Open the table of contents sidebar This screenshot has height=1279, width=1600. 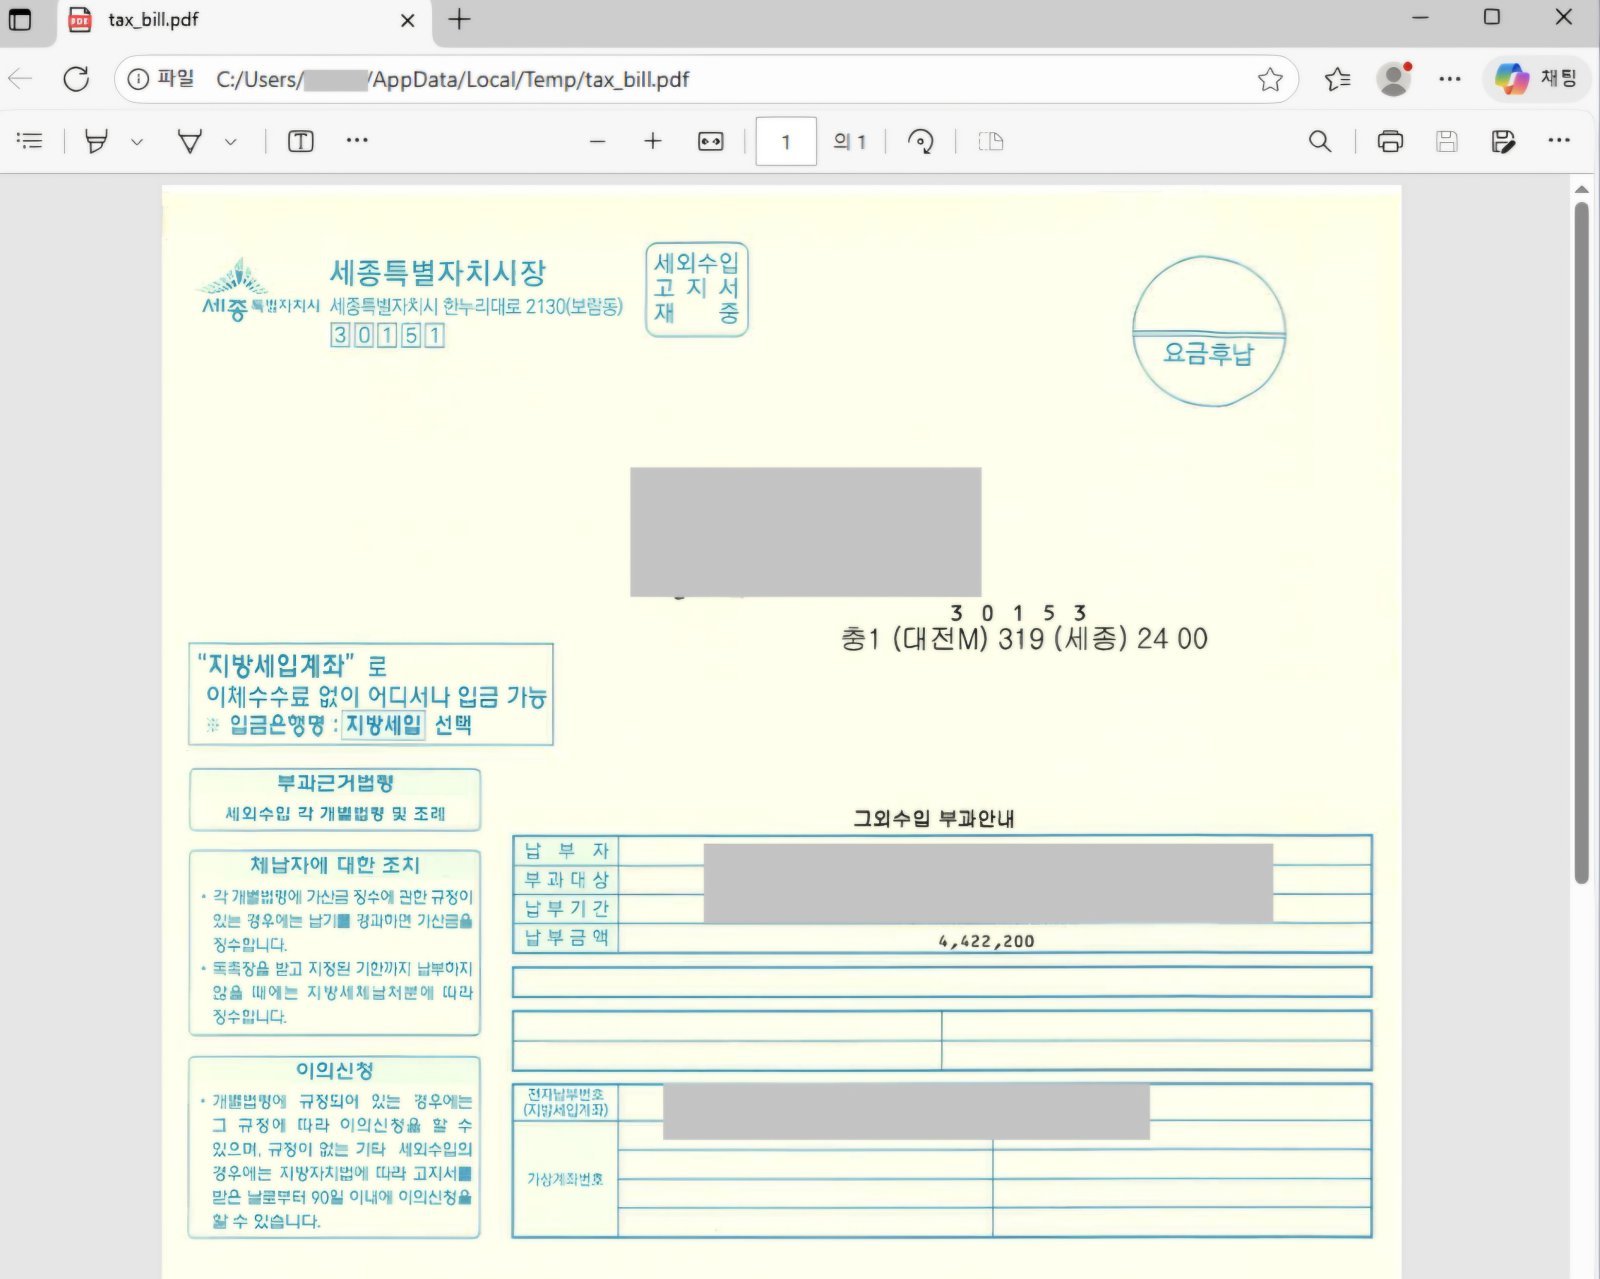tap(30, 141)
